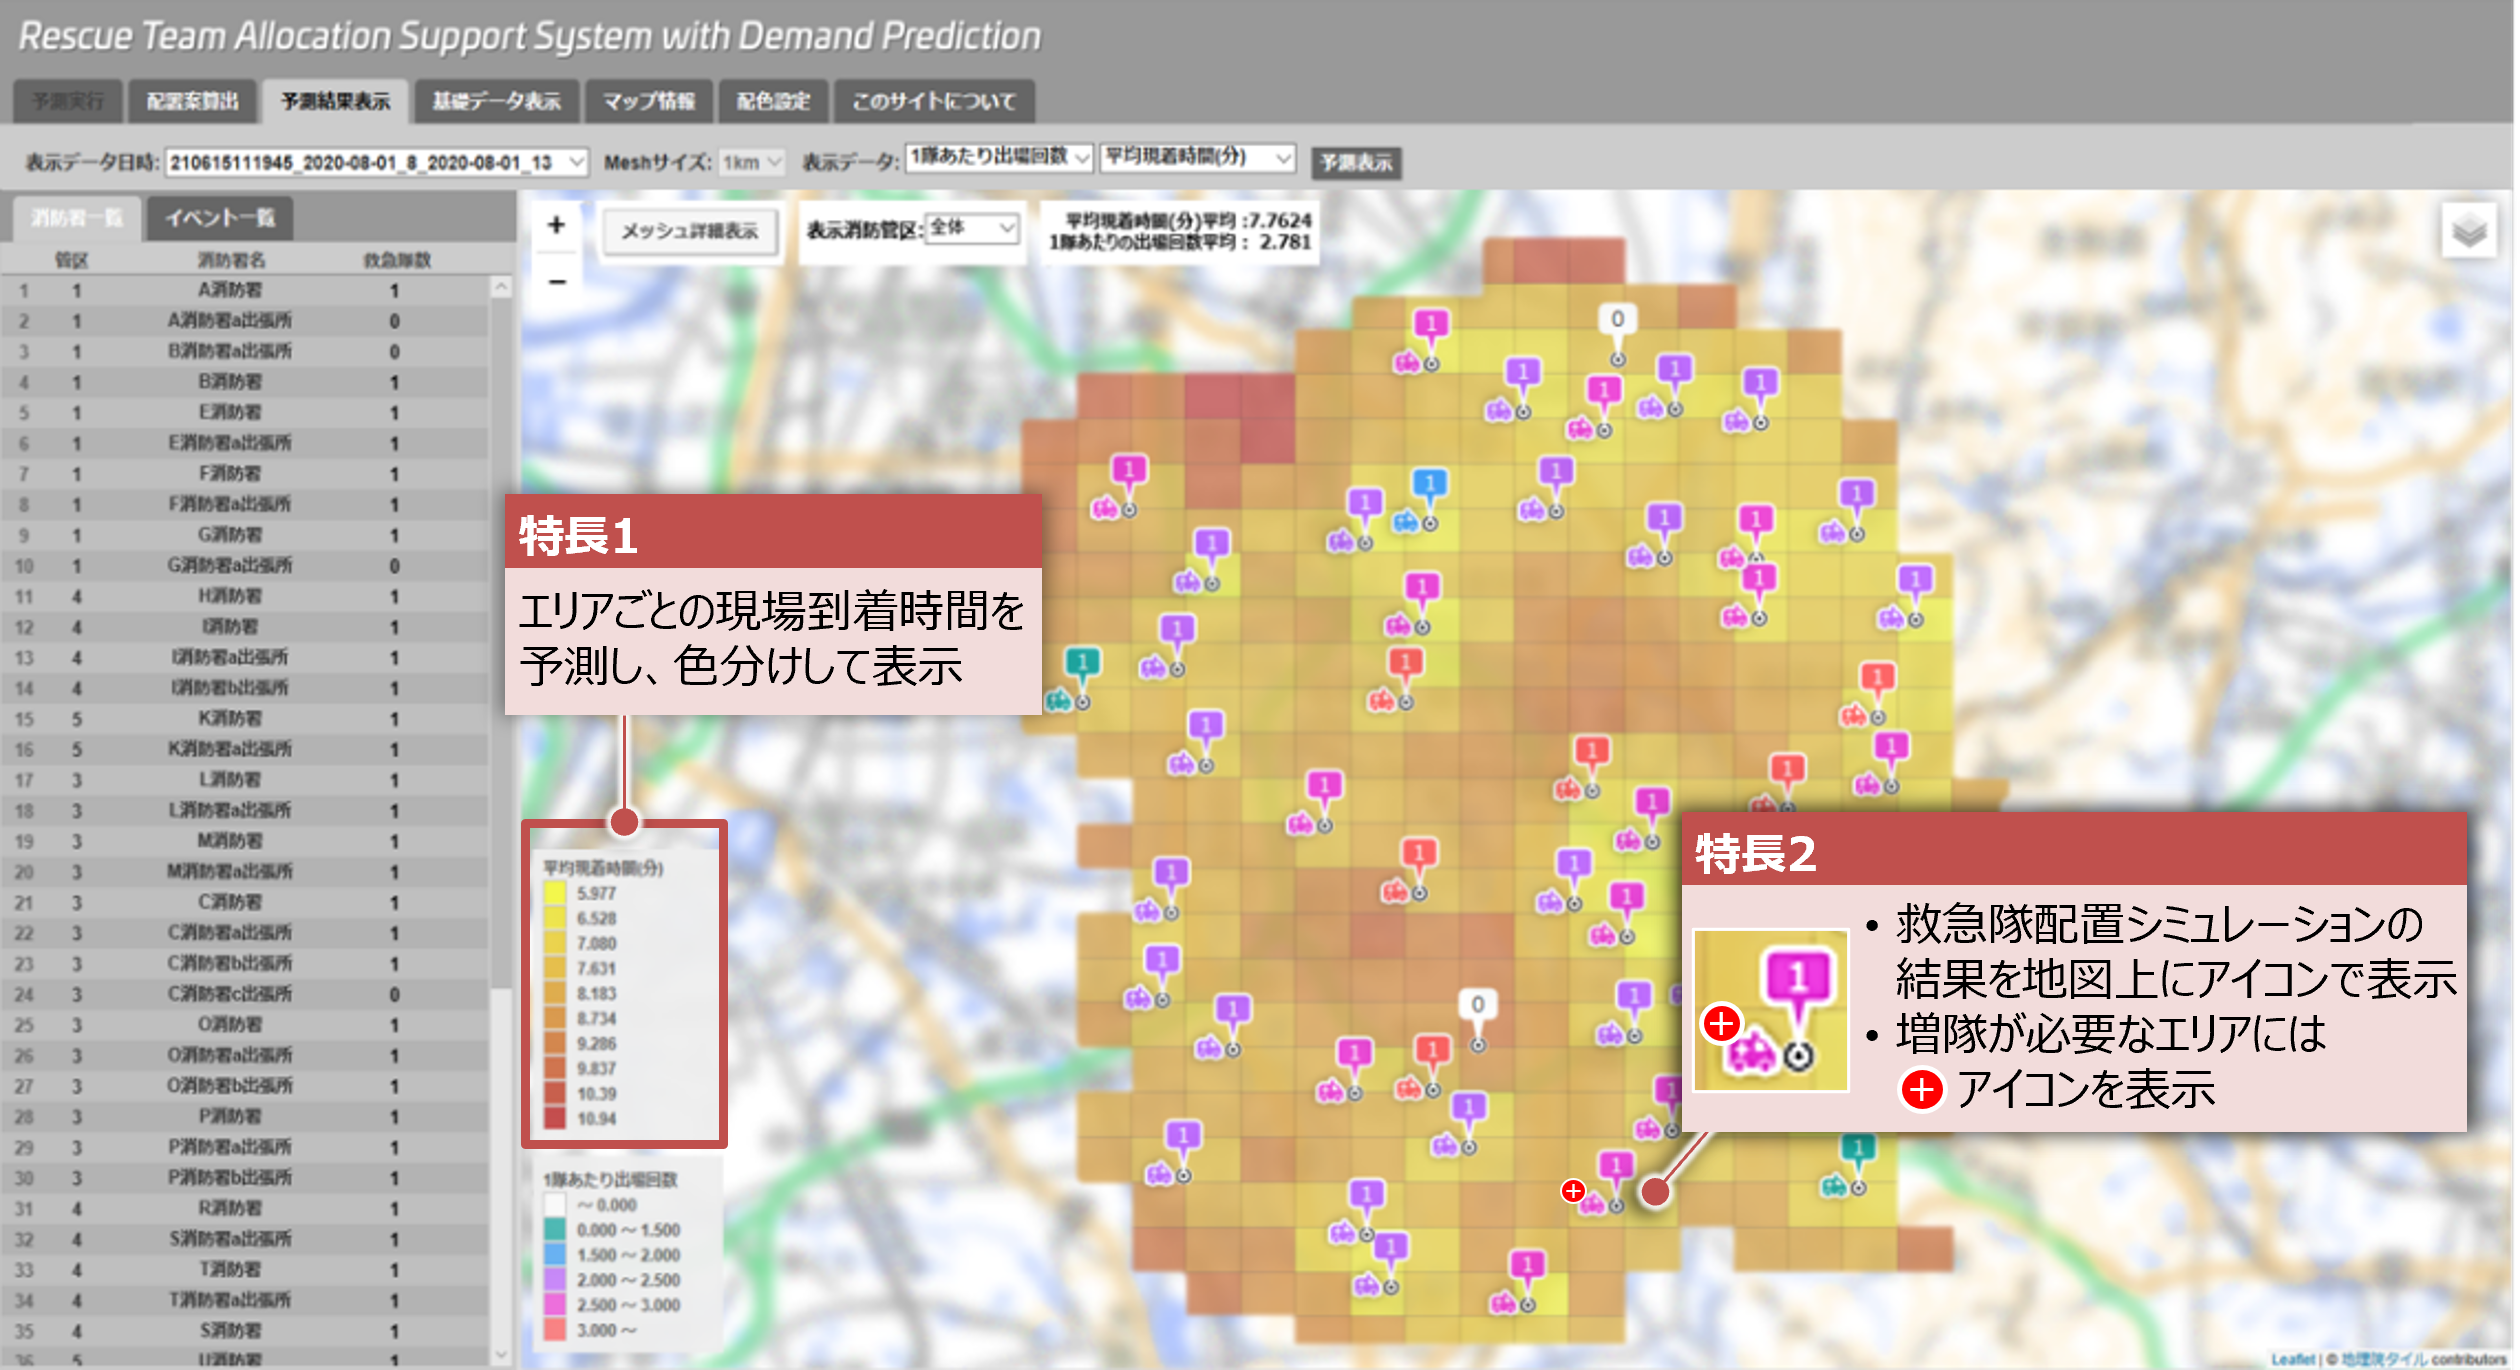Open the このサイトについて tab
The image size is (2520, 1370).
933,102
